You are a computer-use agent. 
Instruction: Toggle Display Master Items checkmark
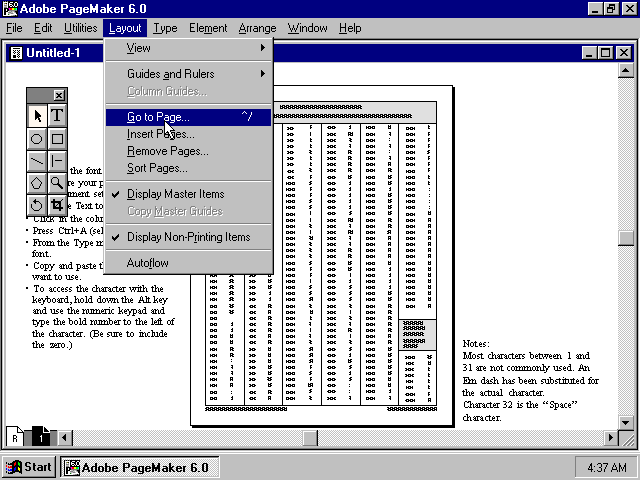(189, 194)
